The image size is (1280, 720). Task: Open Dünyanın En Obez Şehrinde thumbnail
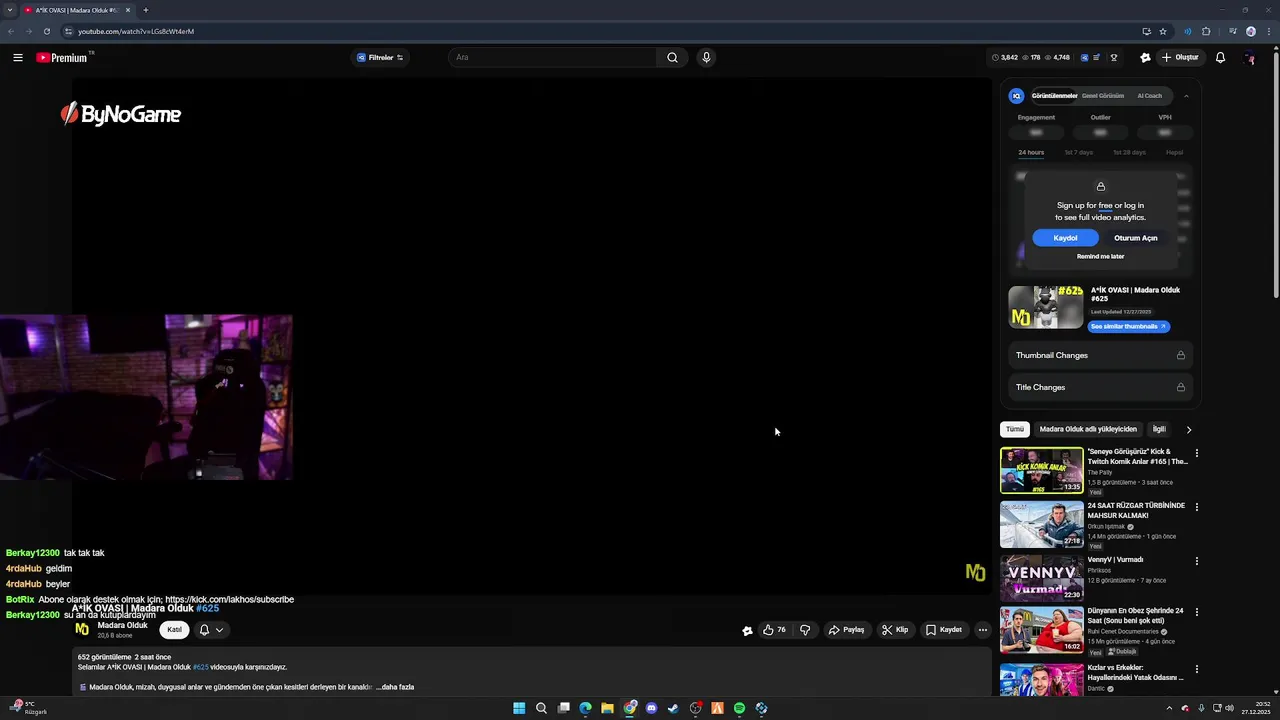[x=1041, y=629]
